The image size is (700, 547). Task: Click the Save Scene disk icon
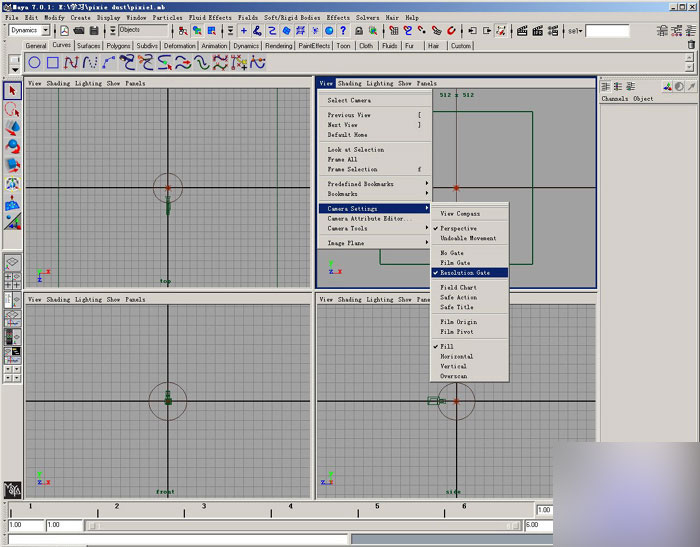[x=94, y=31]
